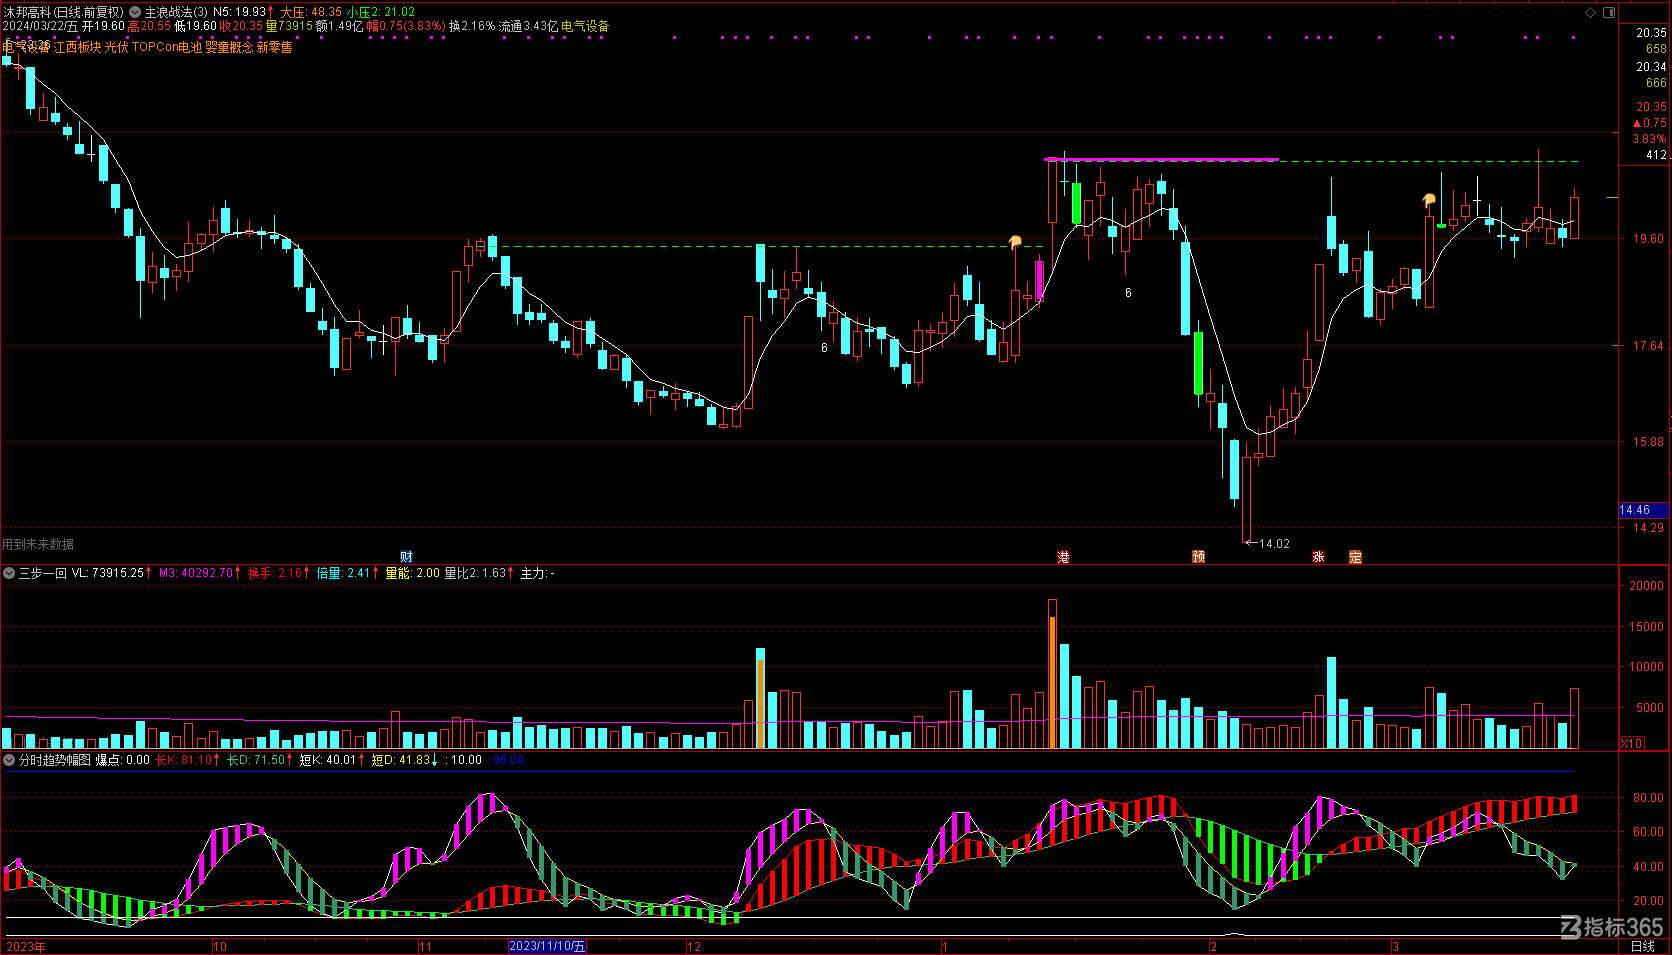
Task: Open the 婴童概念 concept tag
Action: (229, 47)
